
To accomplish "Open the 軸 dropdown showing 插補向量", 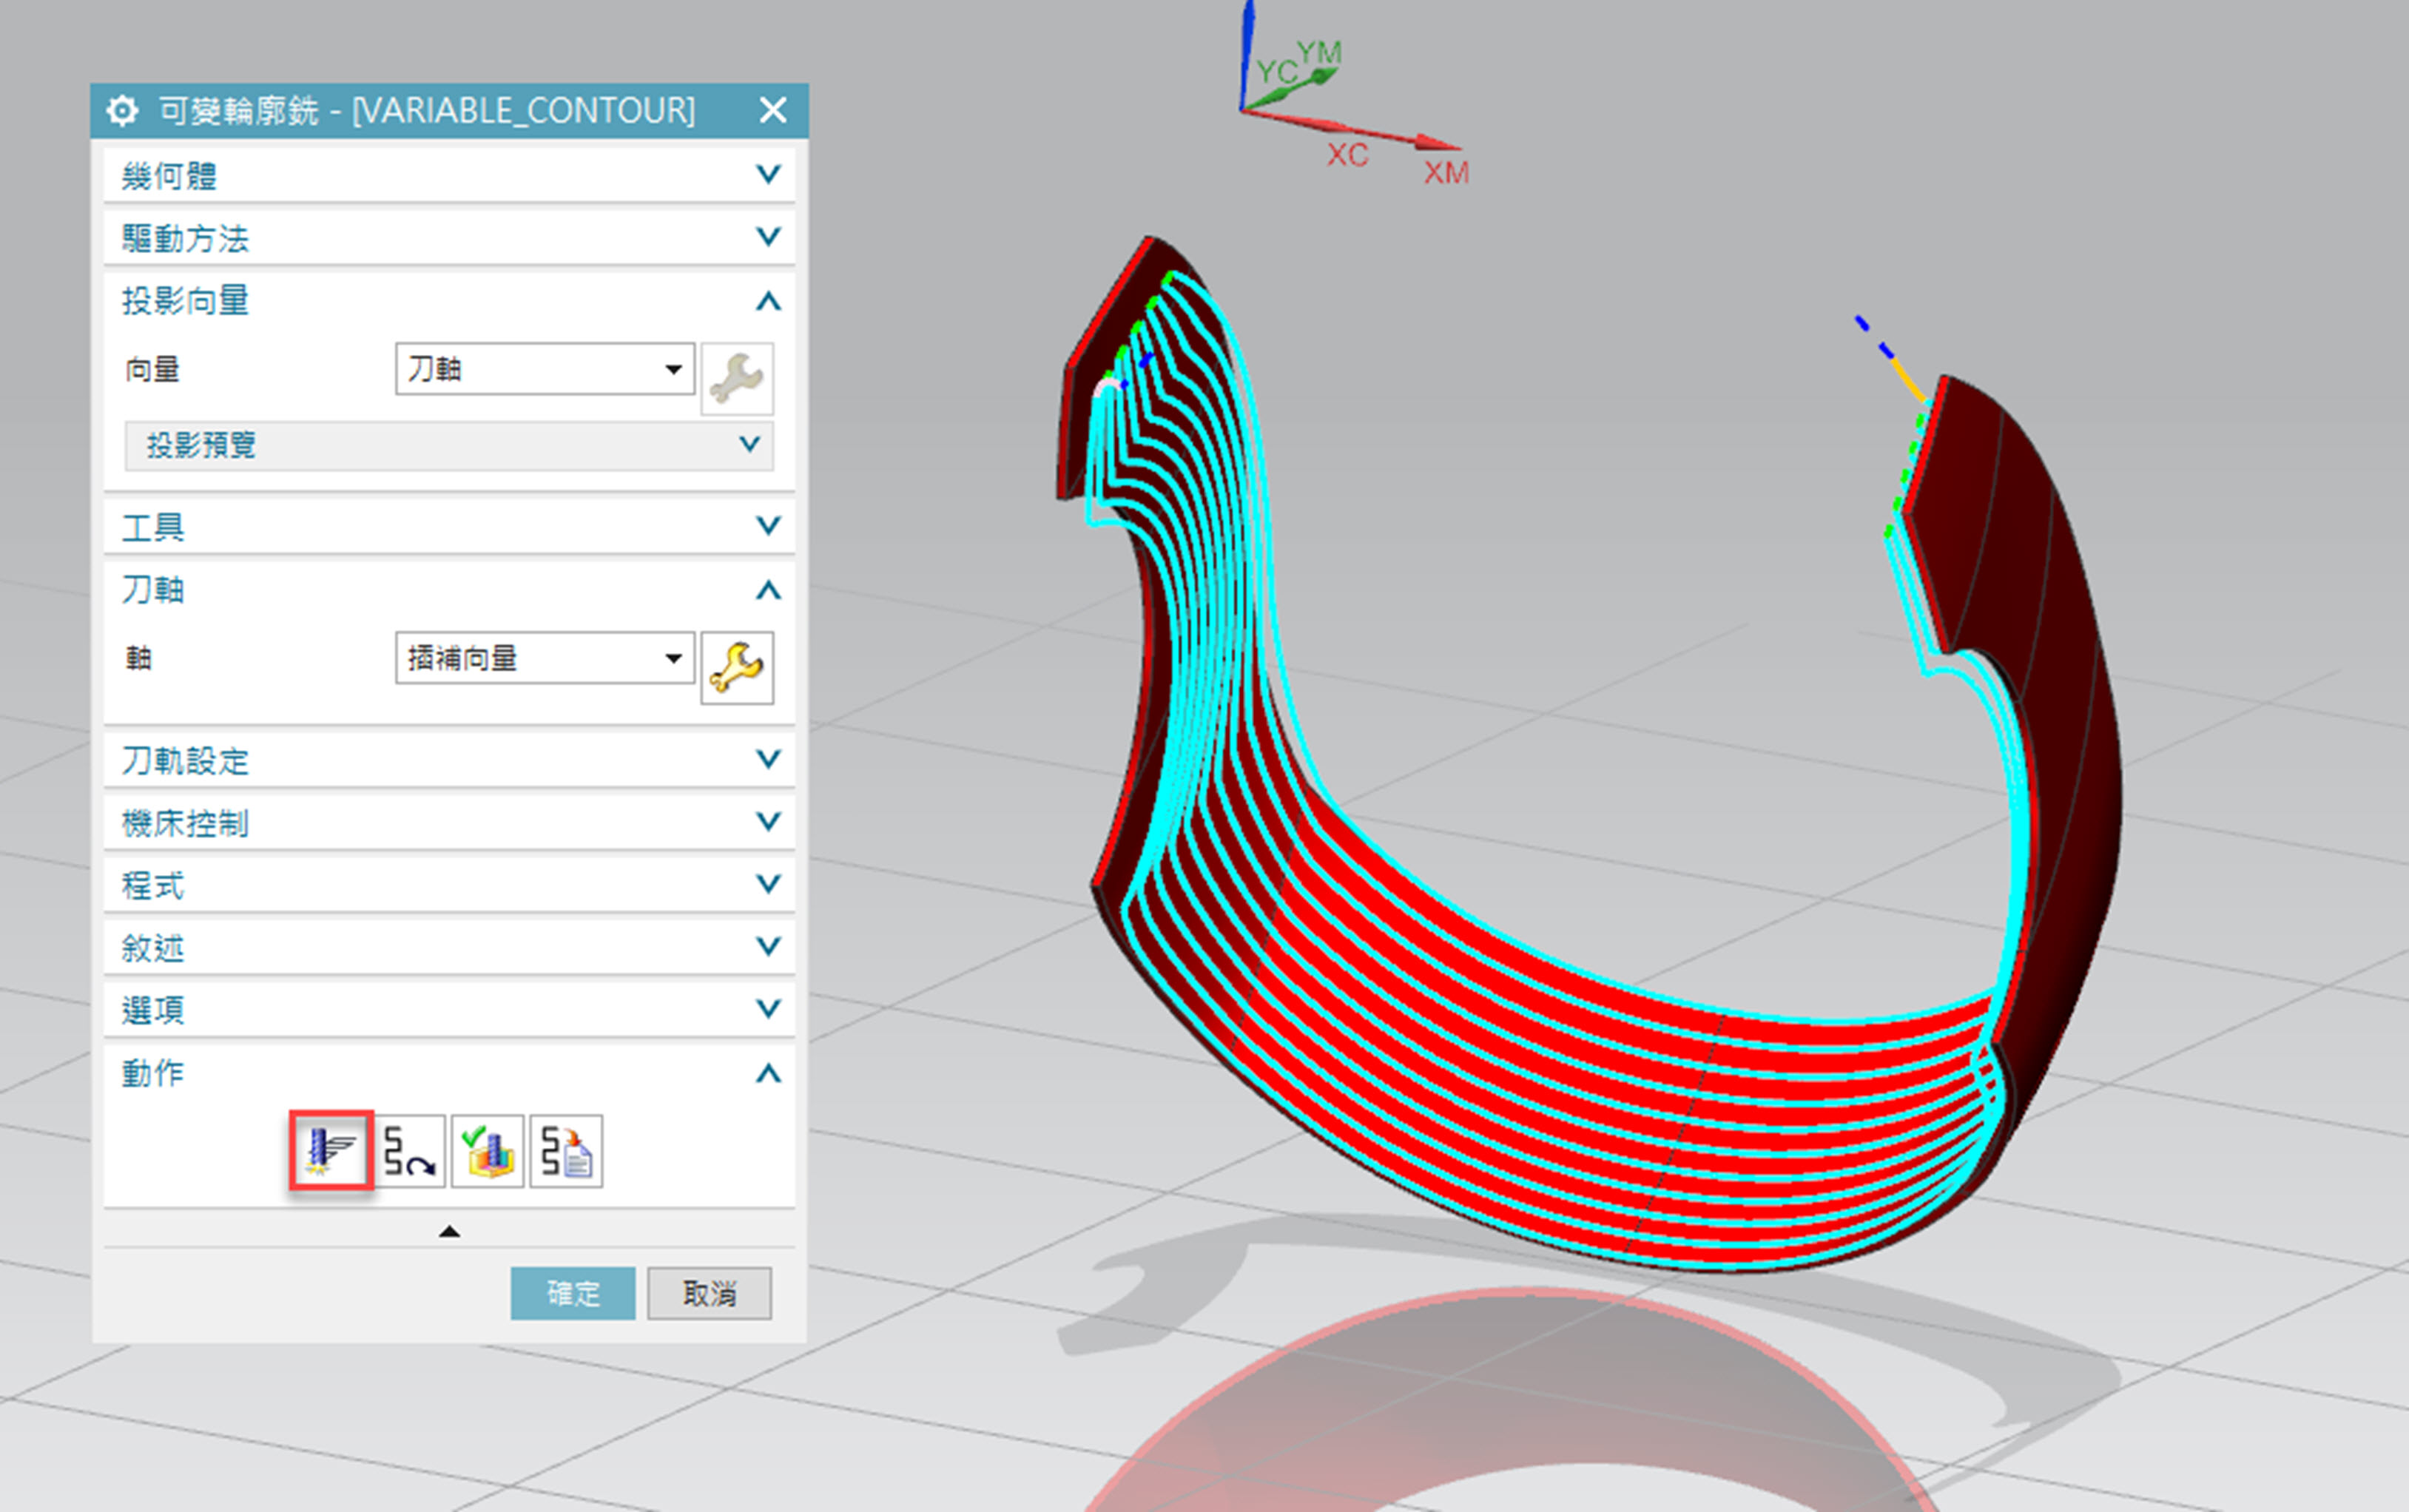I will 545,658.
